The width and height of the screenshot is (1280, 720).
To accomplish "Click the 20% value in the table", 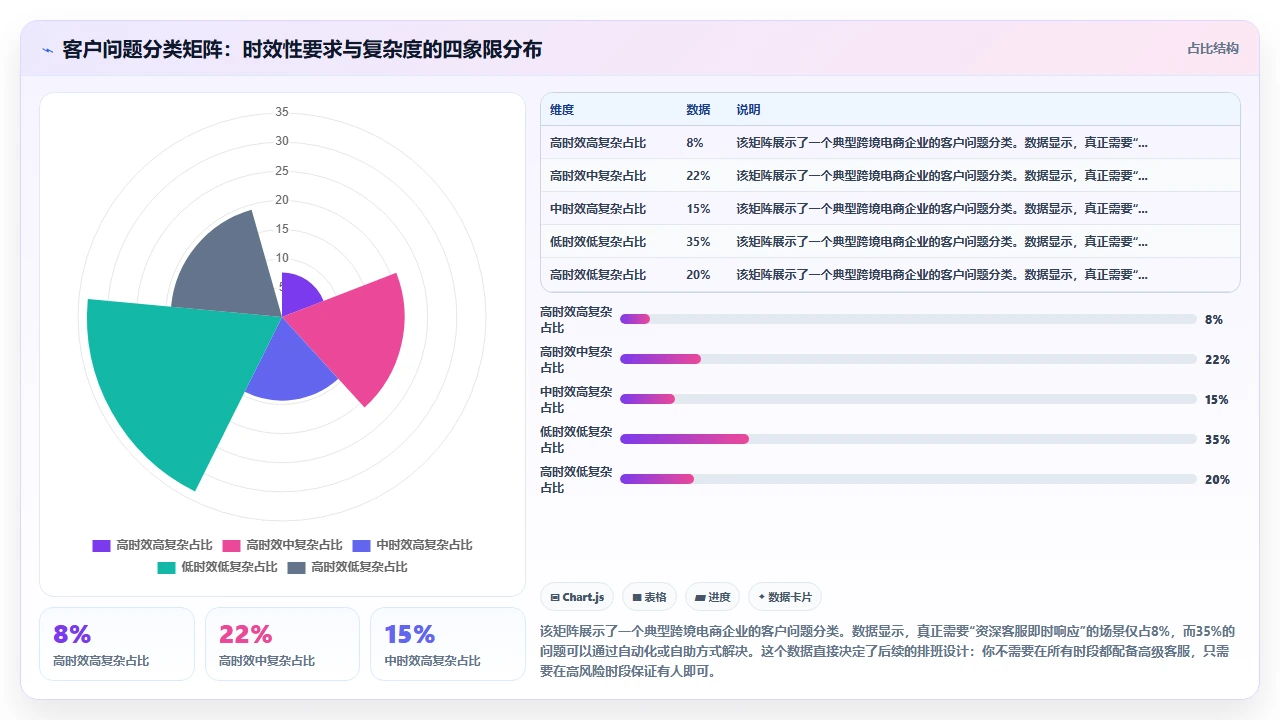I will click(698, 275).
